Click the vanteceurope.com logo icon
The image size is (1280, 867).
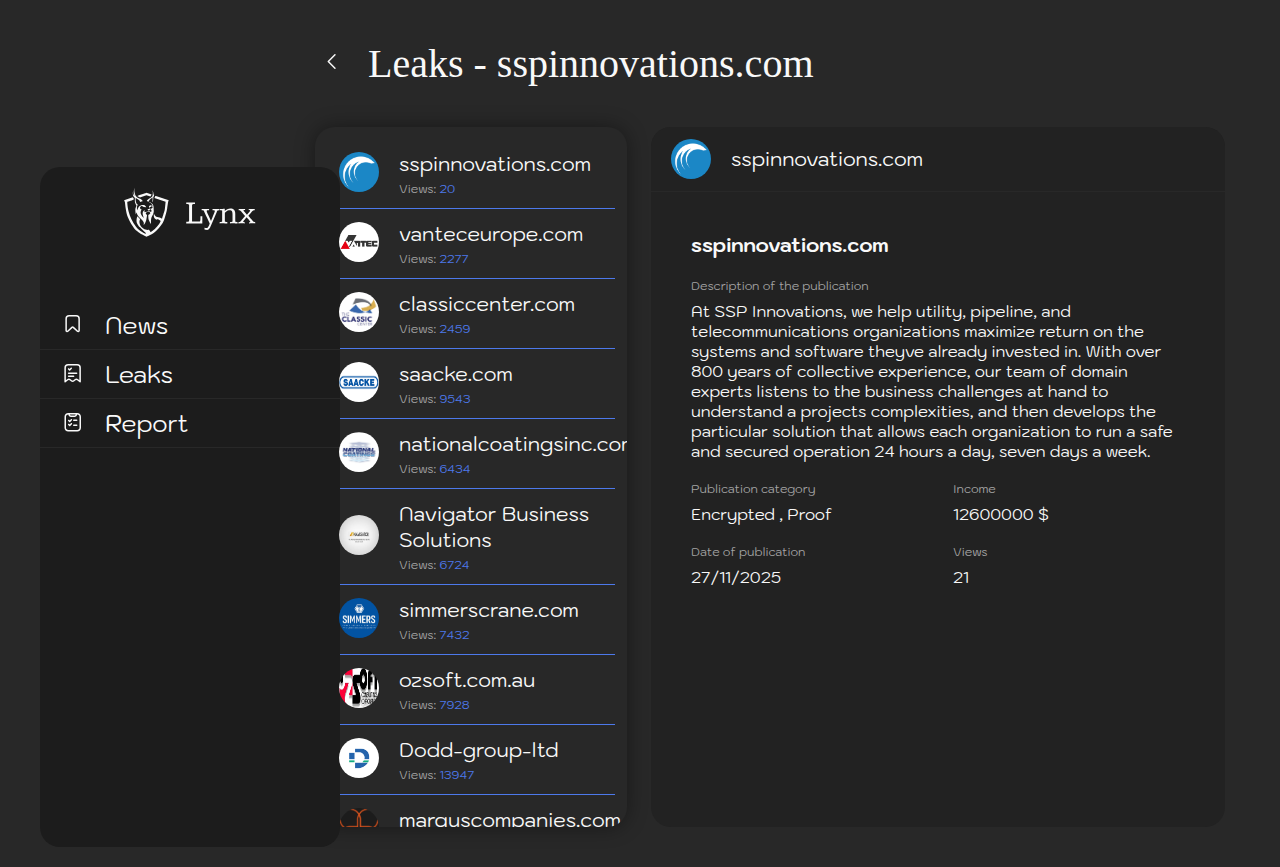coord(359,242)
